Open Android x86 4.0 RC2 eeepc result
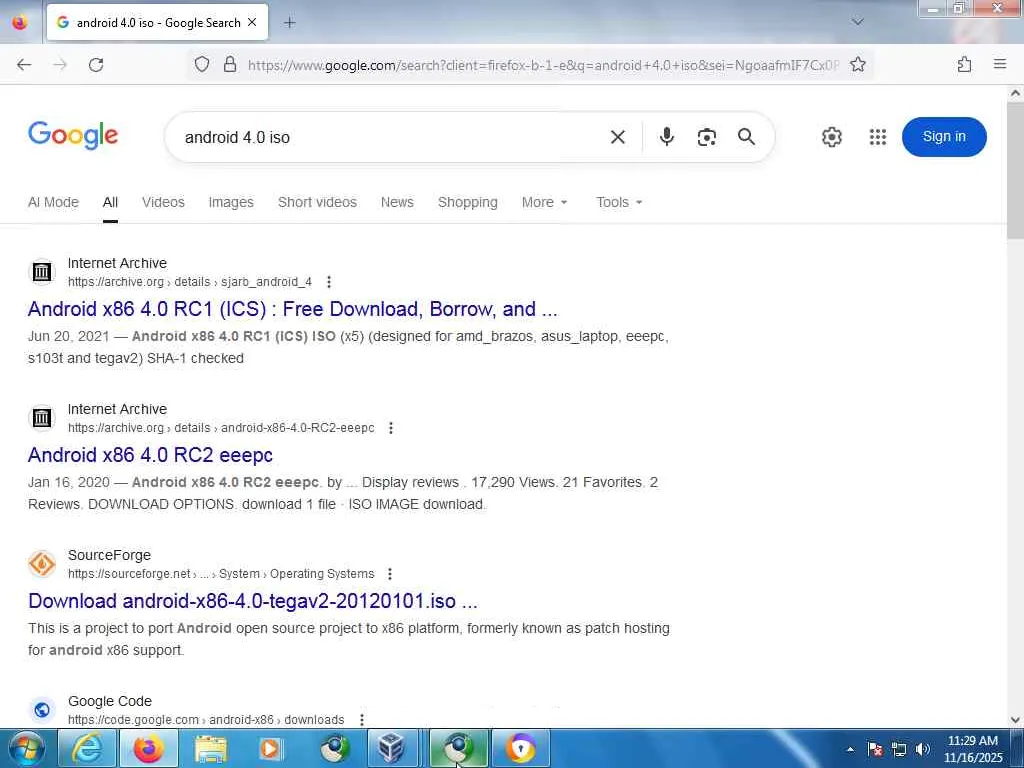This screenshot has height=768, width=1024. click(150, 455)
